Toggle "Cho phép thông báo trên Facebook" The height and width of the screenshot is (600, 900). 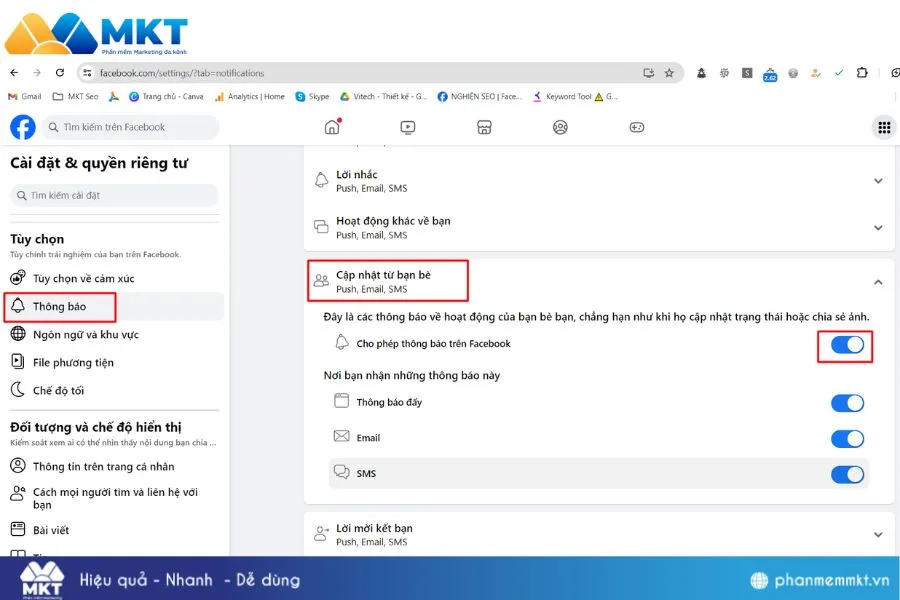tap(846, 344)
